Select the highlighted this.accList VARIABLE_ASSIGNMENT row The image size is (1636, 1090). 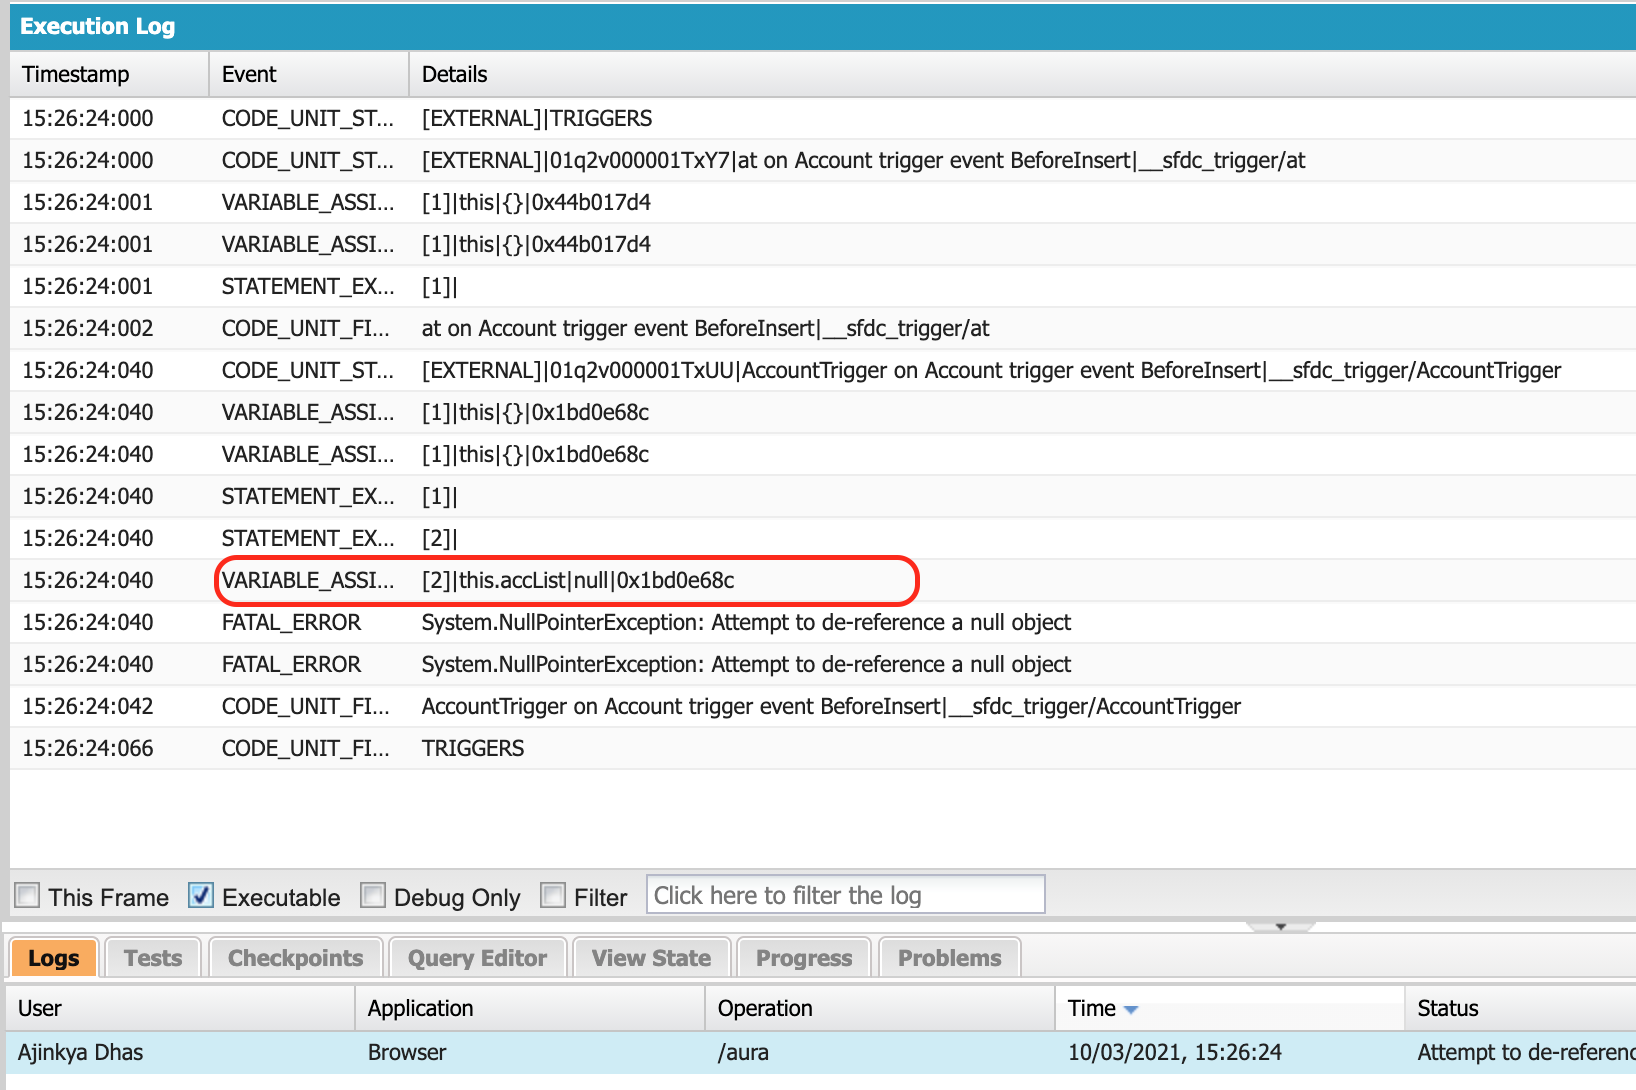point(567,580)
